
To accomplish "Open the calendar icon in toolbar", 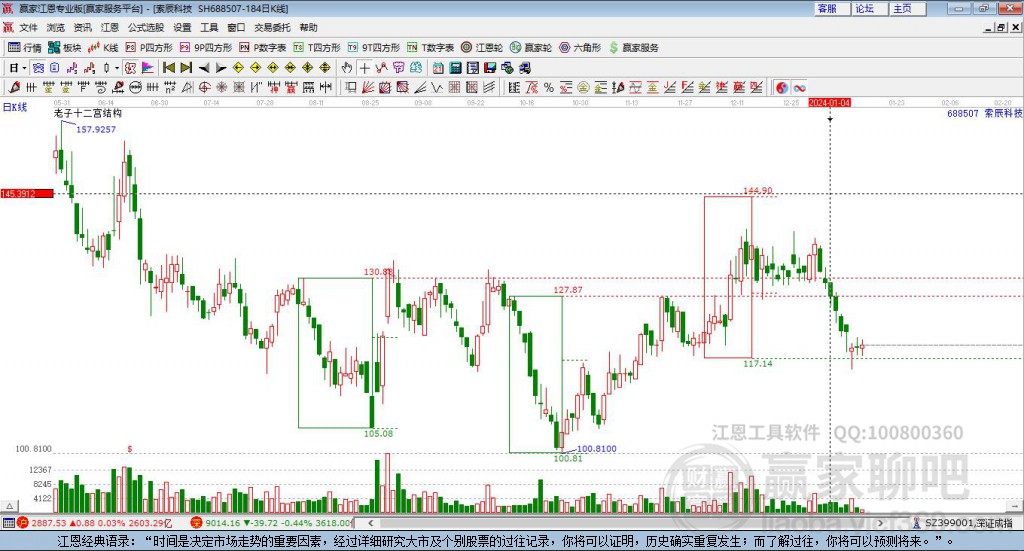I will click(x=438, y=67).
